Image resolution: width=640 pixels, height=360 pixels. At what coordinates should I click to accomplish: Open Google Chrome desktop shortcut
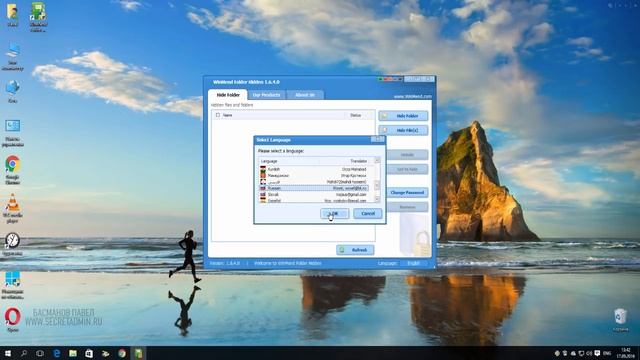13,169
